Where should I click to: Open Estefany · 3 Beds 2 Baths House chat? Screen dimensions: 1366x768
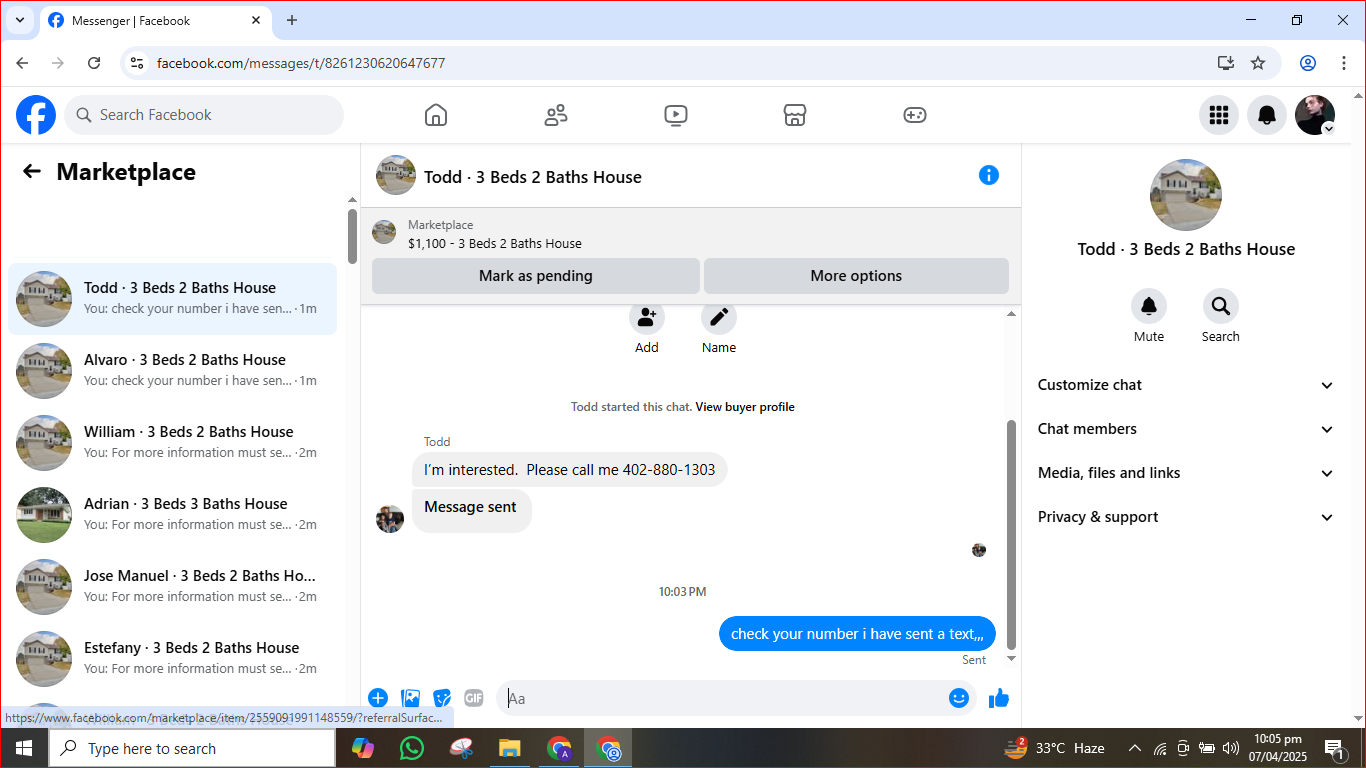tap(172, 659)
